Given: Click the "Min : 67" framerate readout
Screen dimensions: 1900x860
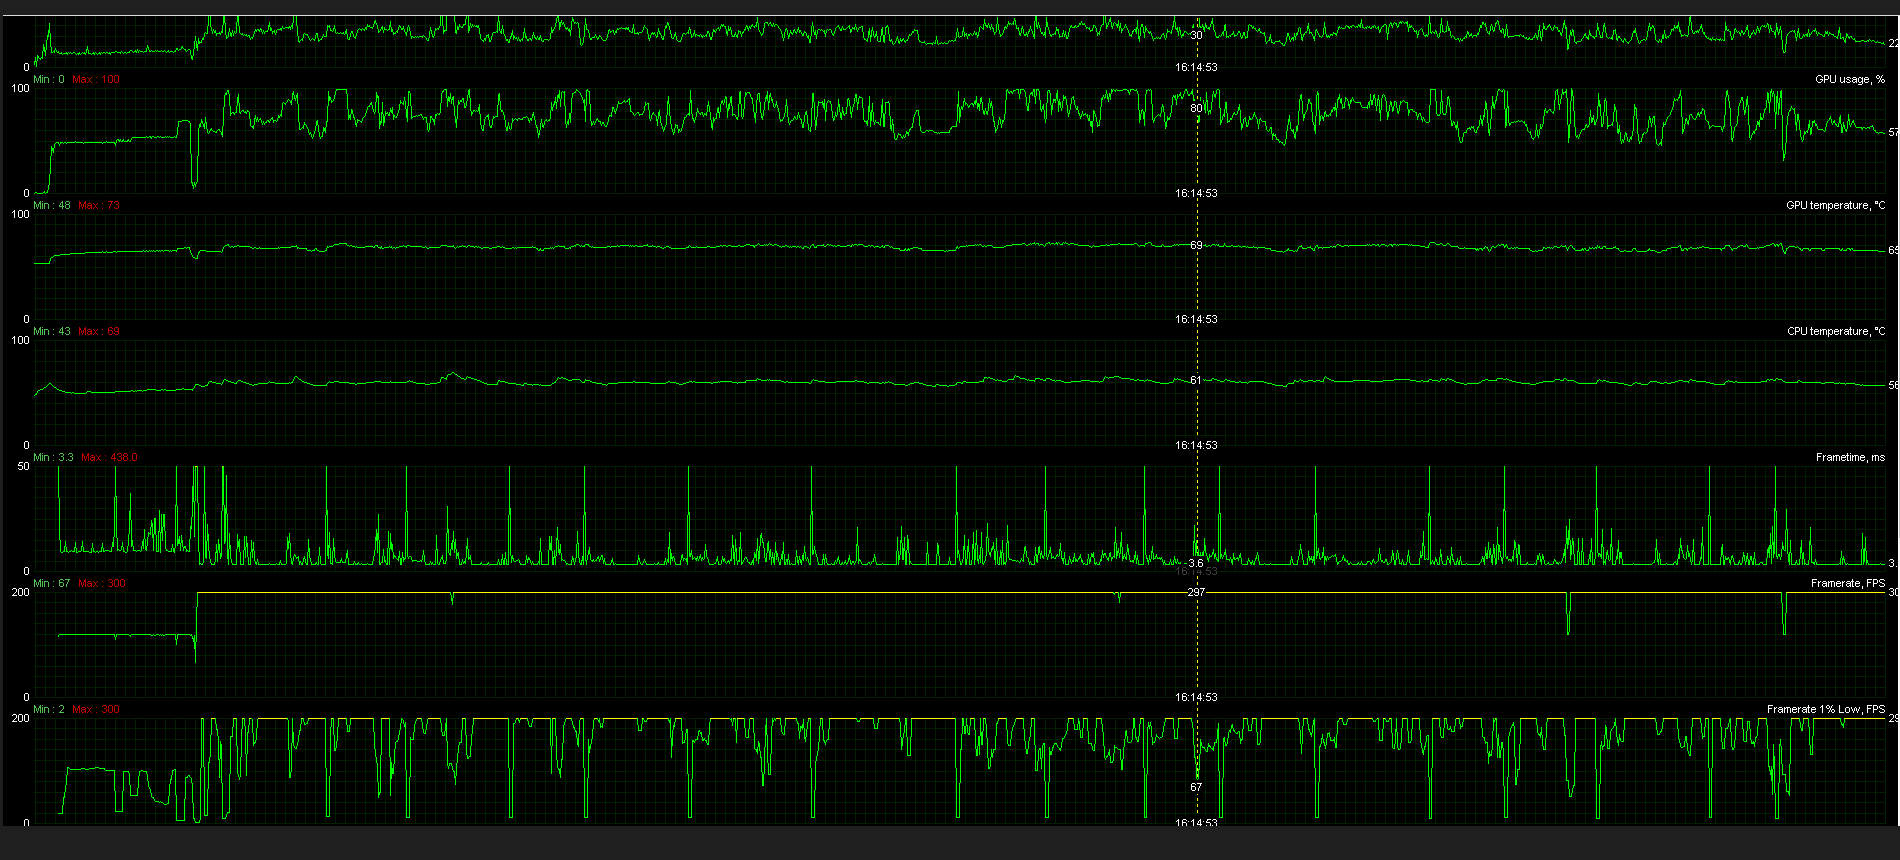Looking at the screenshot, I should coord(52,583).
